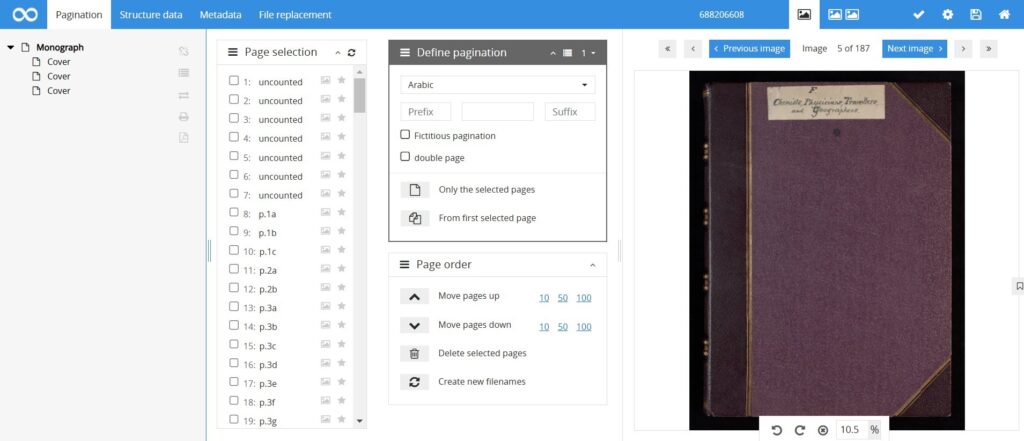This screenshot has height=441, width=1024.
Task: Open the column count 1 dropdown
Action: pos(588,53)
